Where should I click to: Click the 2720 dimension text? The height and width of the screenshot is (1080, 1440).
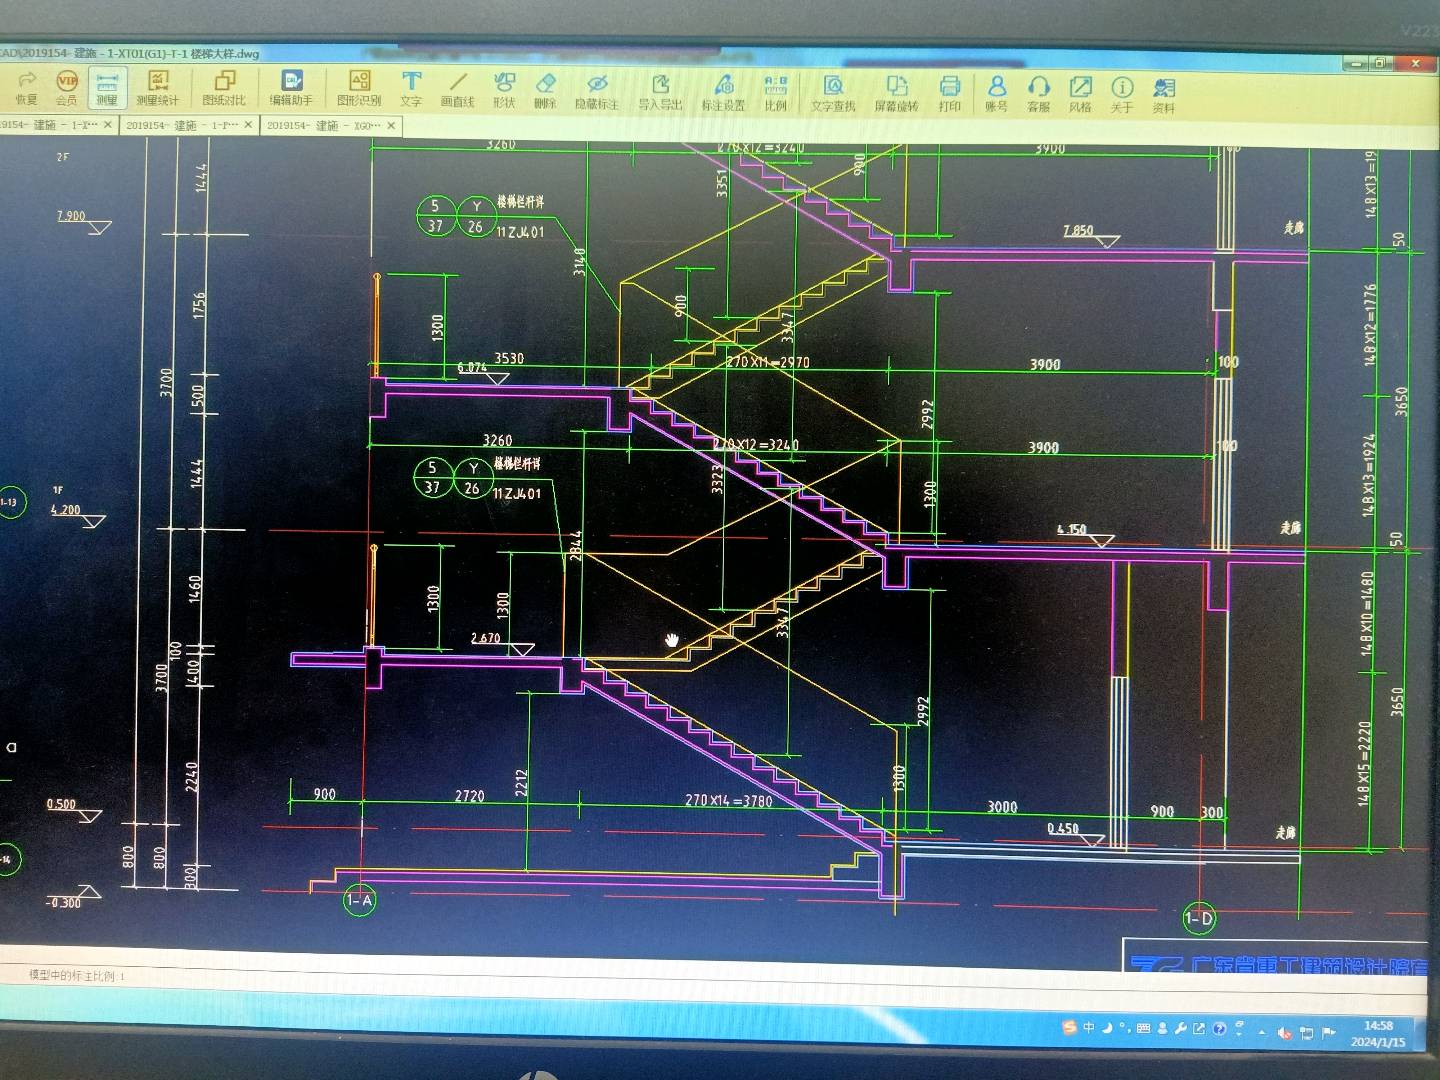[469, 796]
